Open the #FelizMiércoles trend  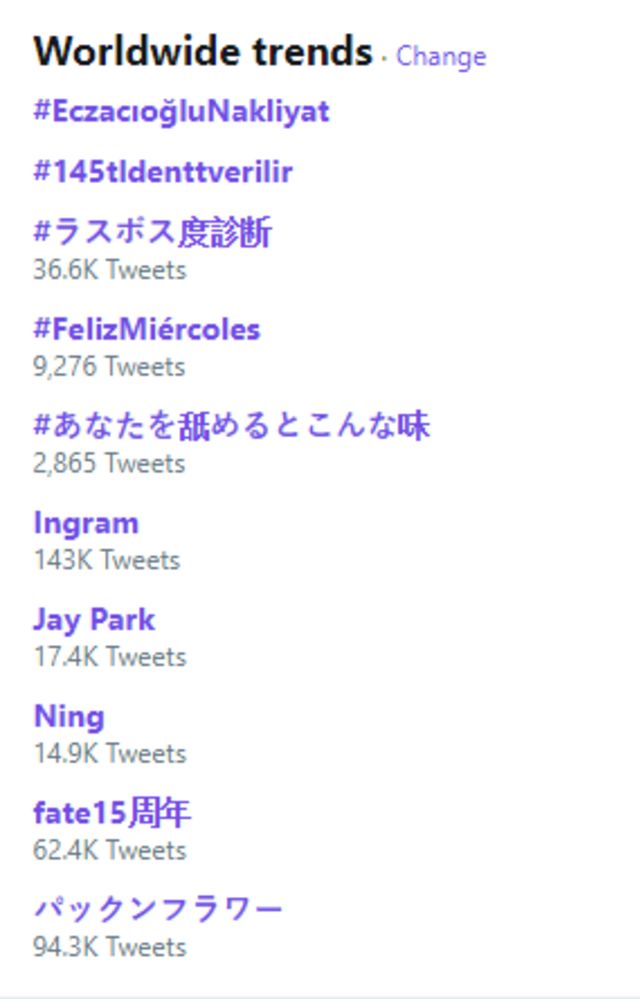145,328
